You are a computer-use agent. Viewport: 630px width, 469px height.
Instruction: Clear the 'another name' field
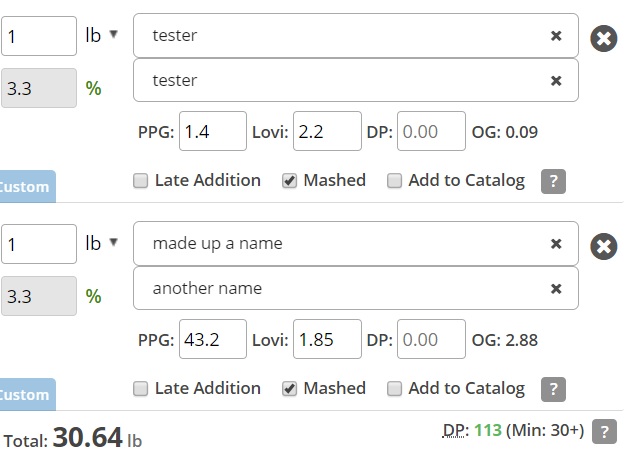tap(556, 289)
